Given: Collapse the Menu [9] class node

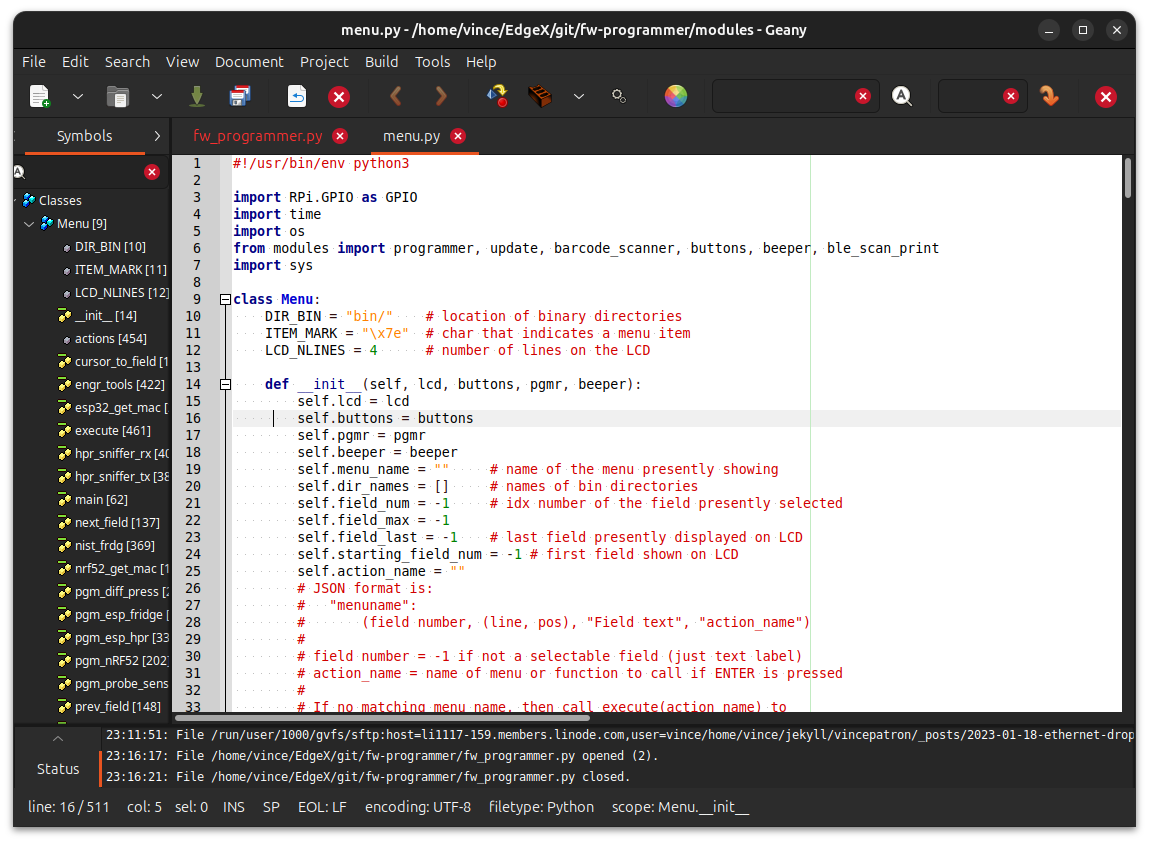Looking at the screenshot, I should 29,224.
